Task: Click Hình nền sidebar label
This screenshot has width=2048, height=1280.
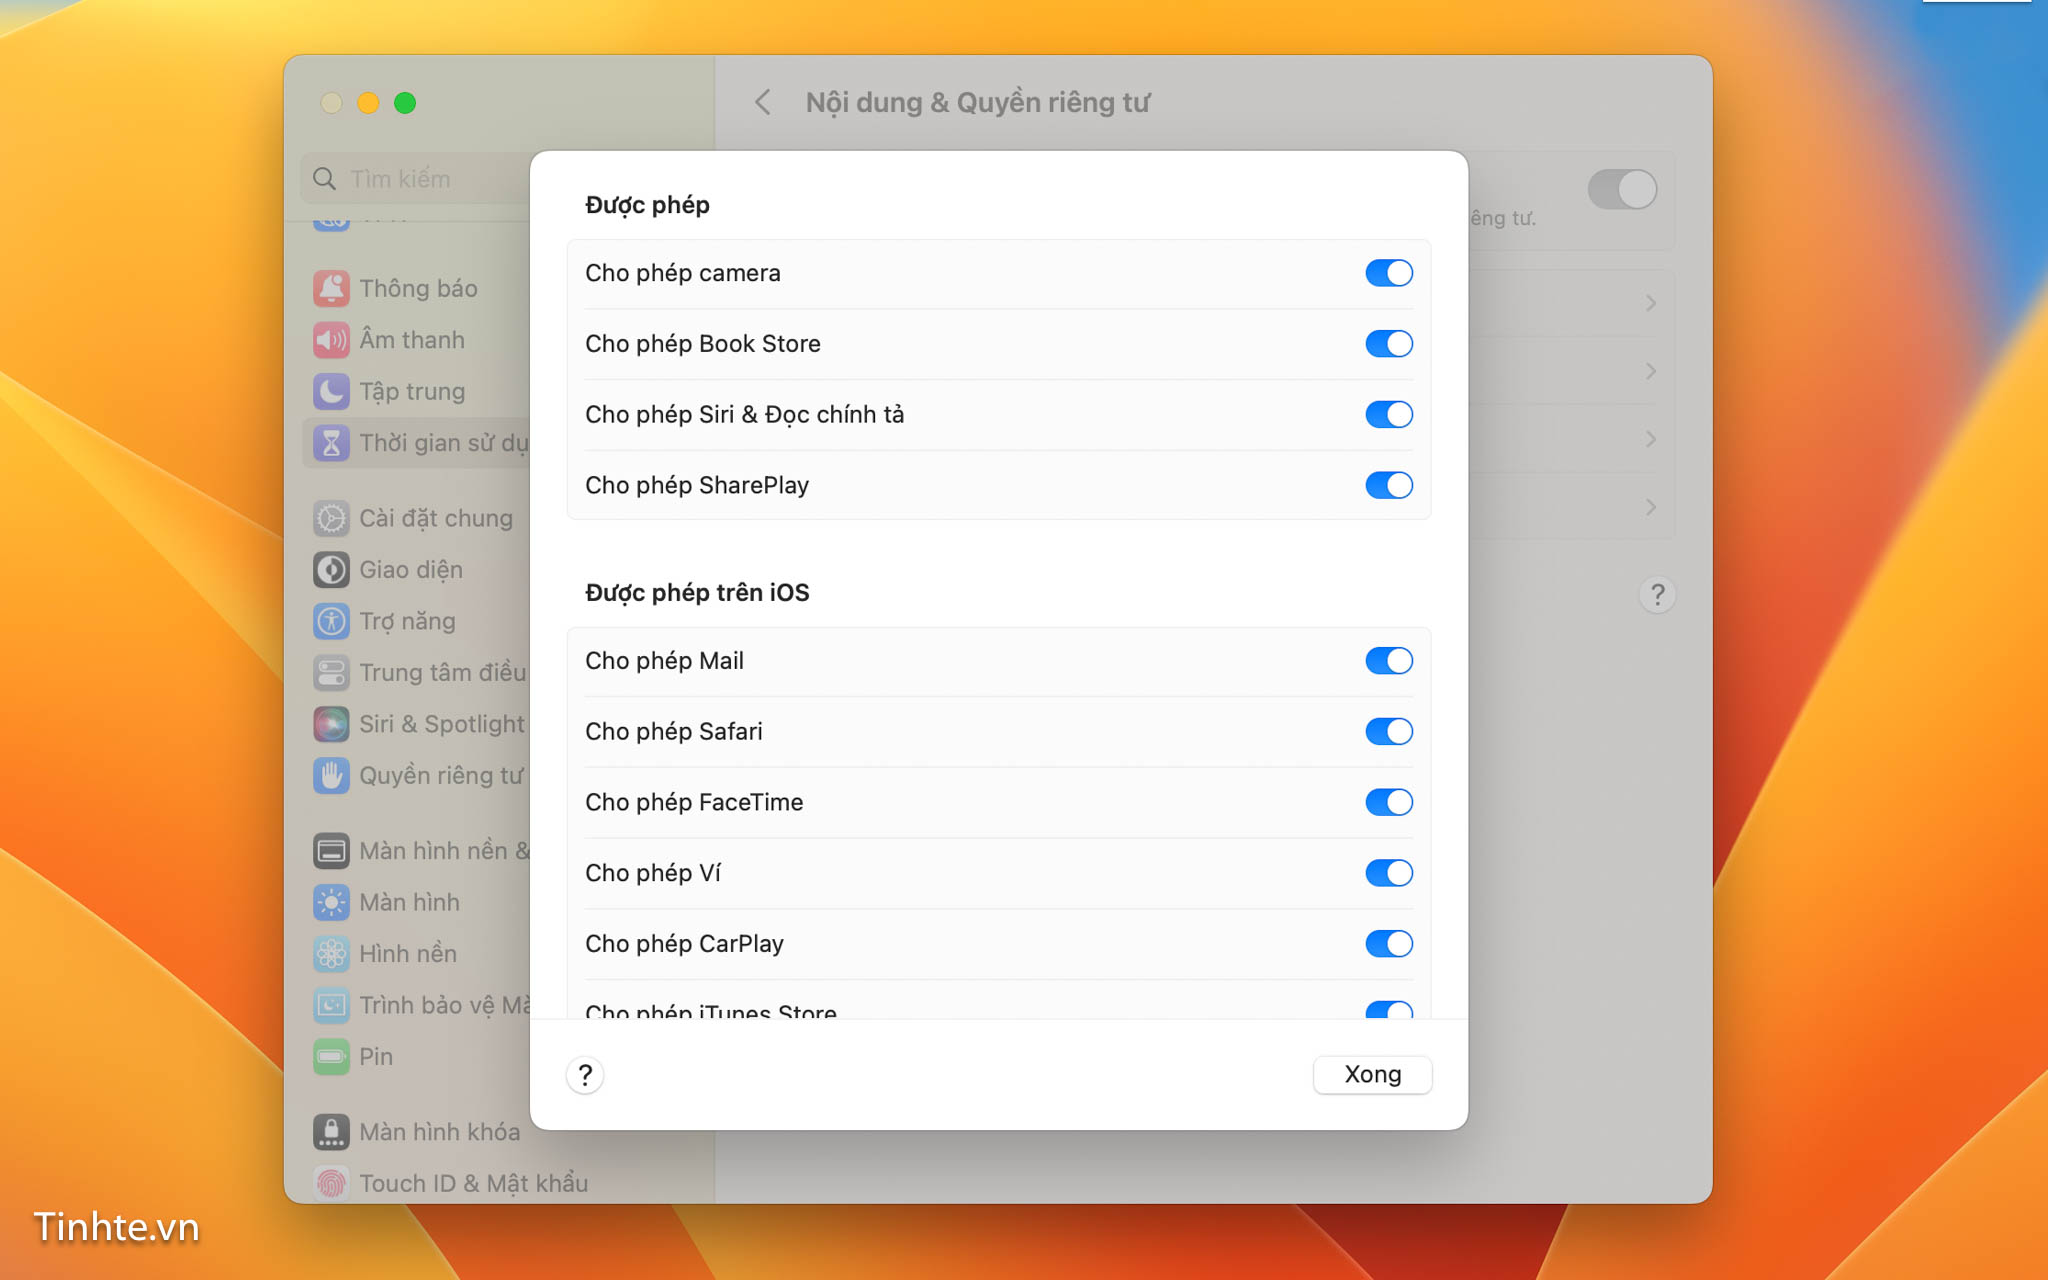Action: pyautogui.click(x=408, y=954)
